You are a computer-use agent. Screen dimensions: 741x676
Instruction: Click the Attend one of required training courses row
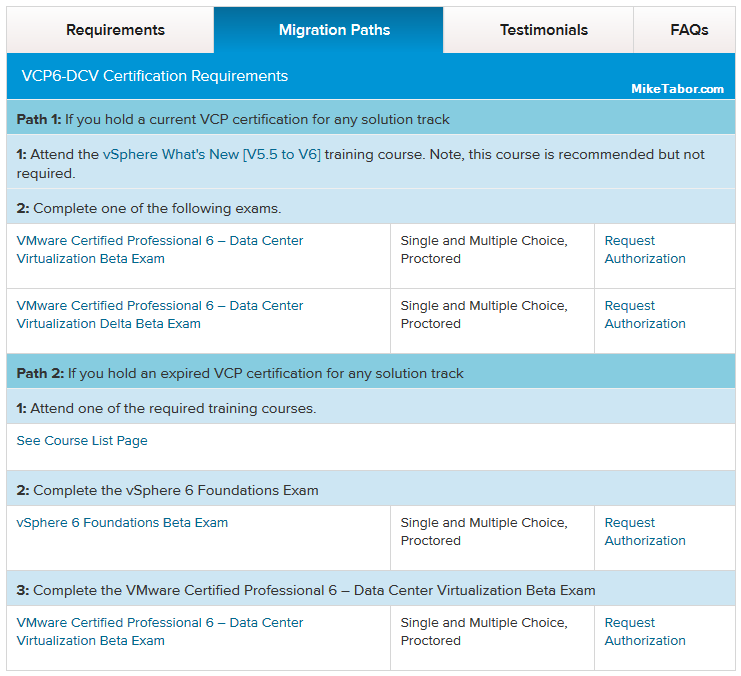coord(371,408)
